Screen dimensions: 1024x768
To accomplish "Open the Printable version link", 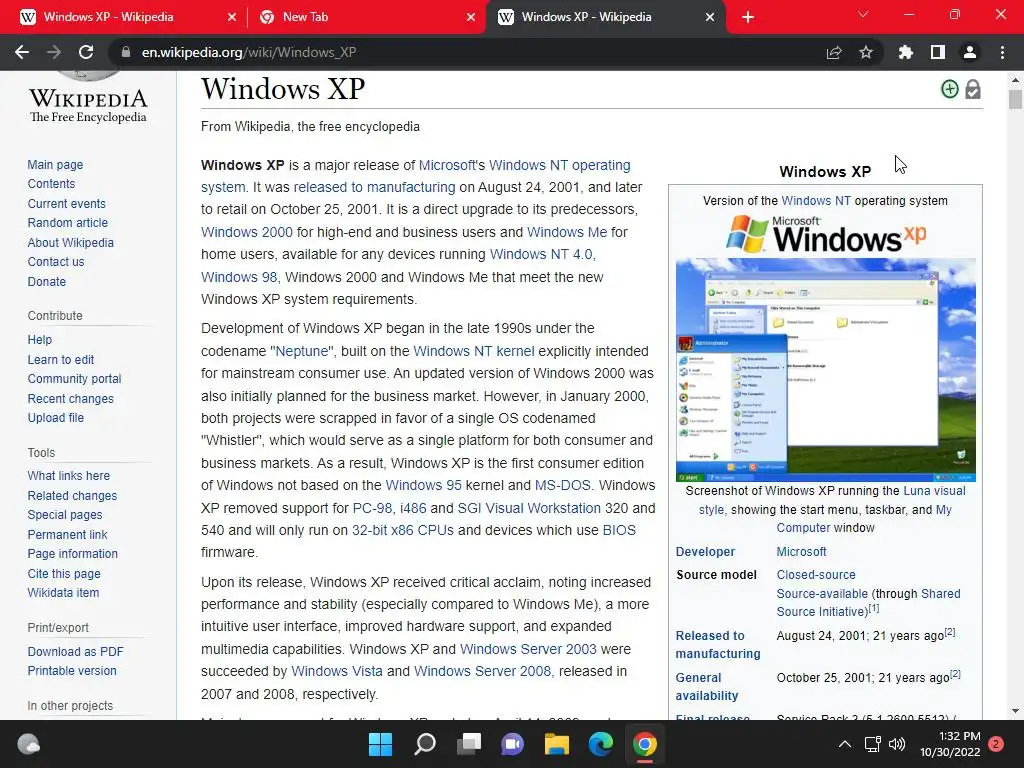I will (72, 671).
